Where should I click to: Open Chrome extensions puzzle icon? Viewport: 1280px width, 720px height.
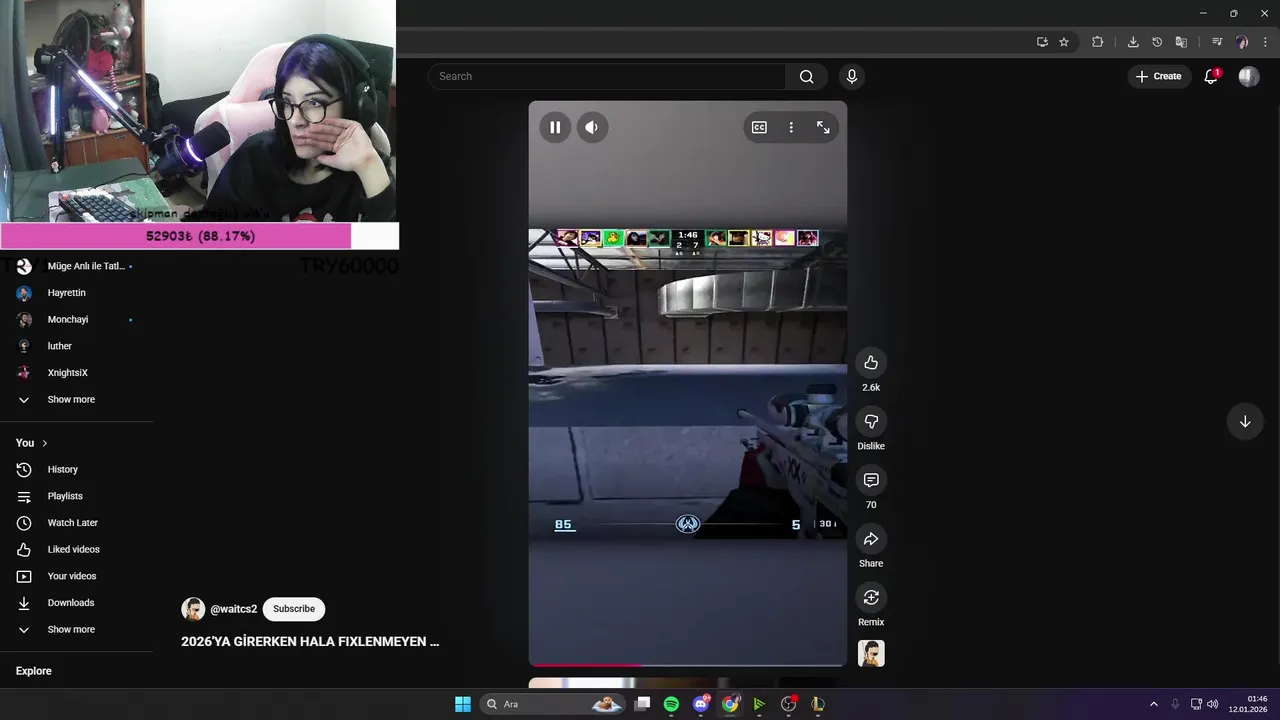(x=1097, y=42)
